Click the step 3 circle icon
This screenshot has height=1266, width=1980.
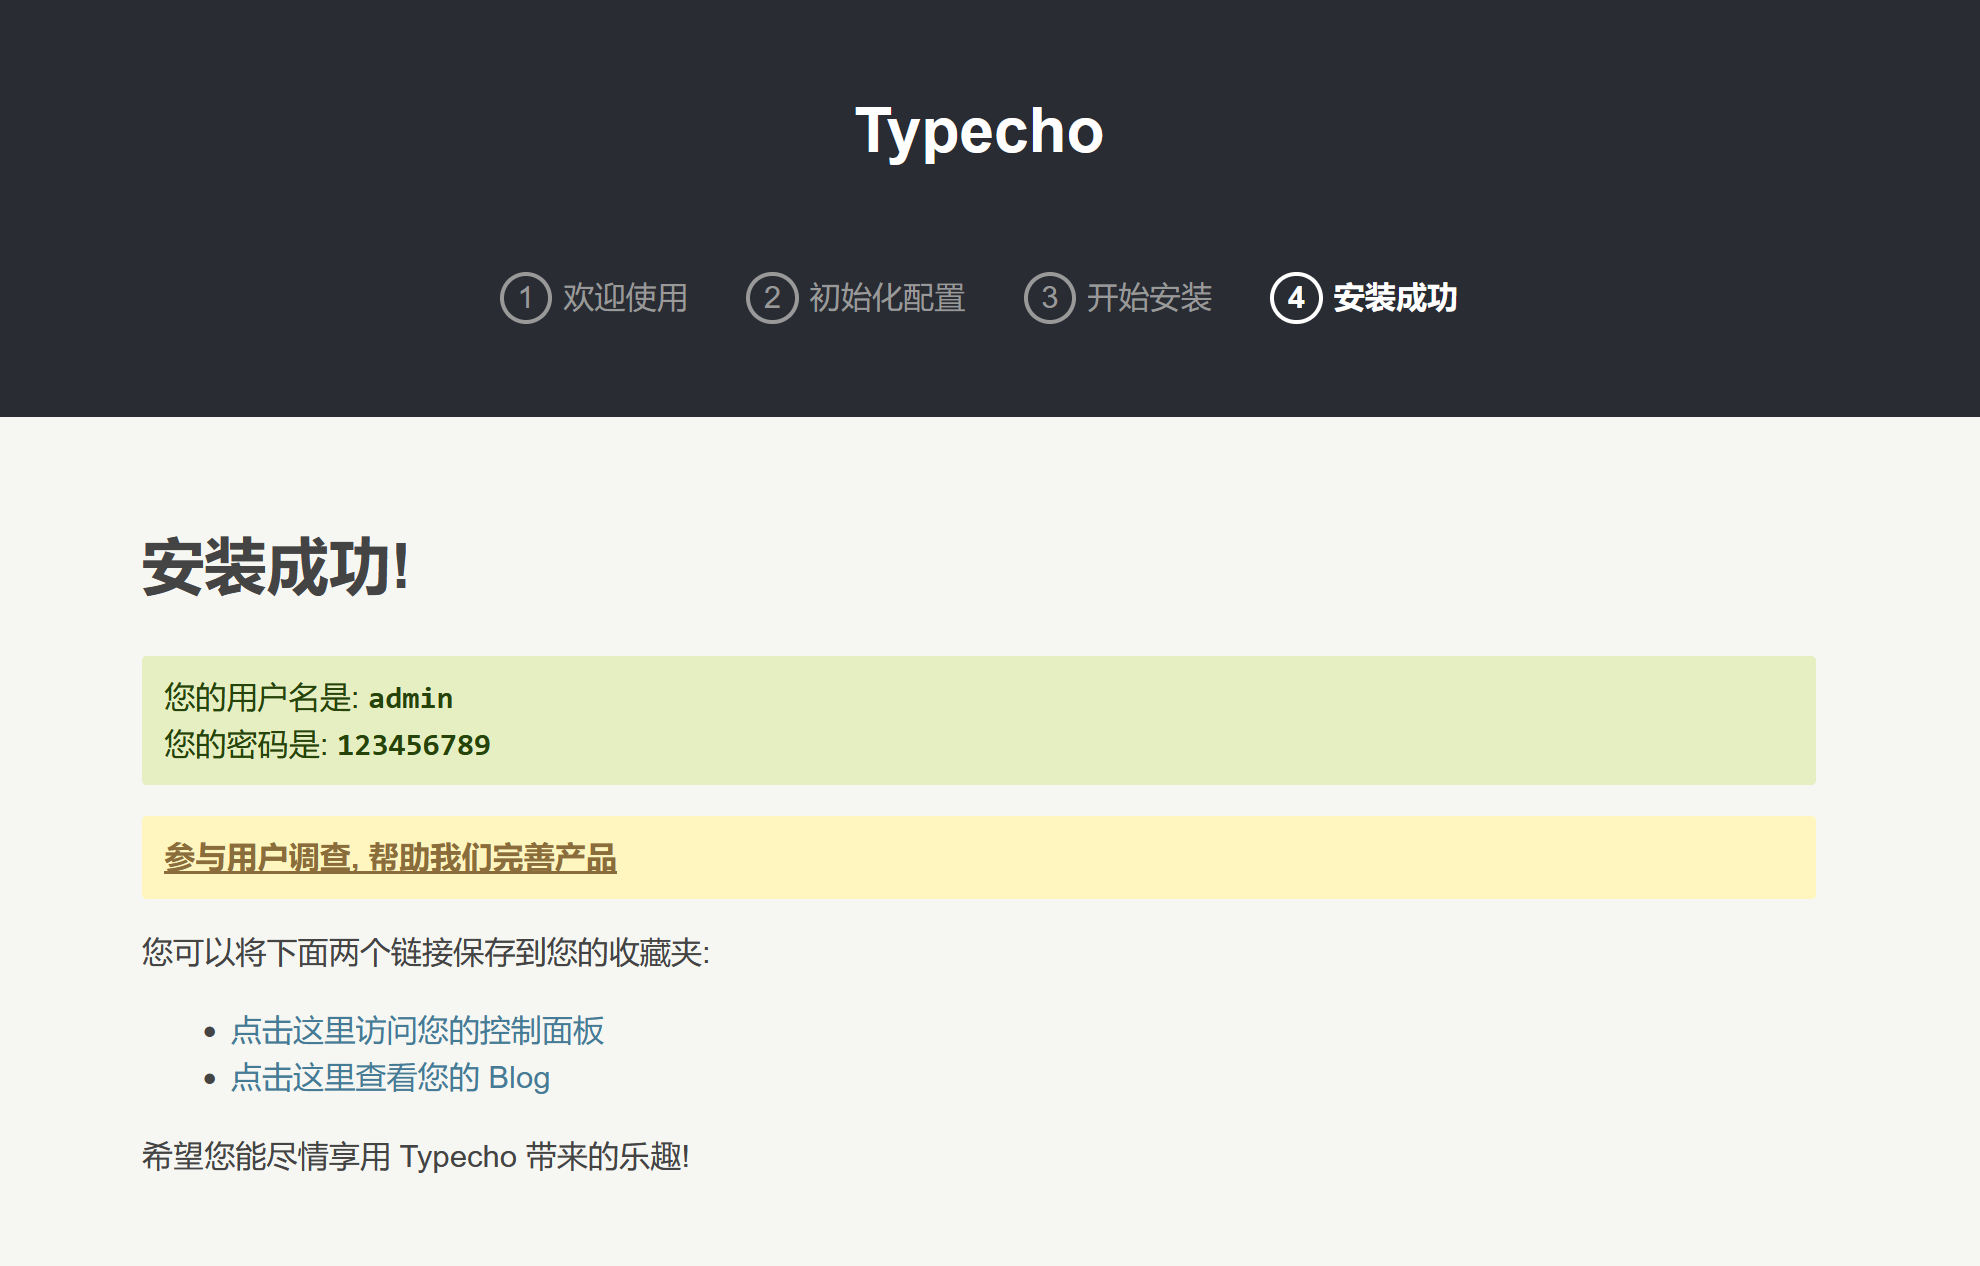click(x=1049, y=298)
